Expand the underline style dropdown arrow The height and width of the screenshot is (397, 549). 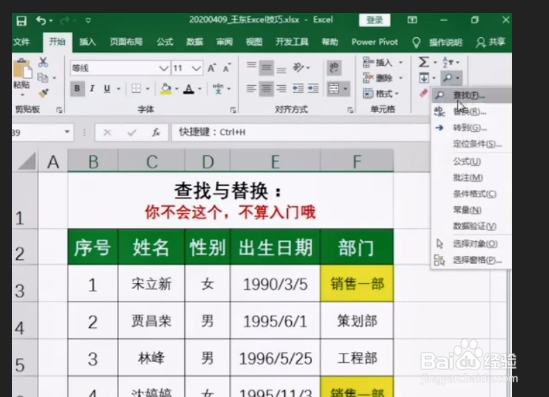pyautogui.click(x=119, y=89)
